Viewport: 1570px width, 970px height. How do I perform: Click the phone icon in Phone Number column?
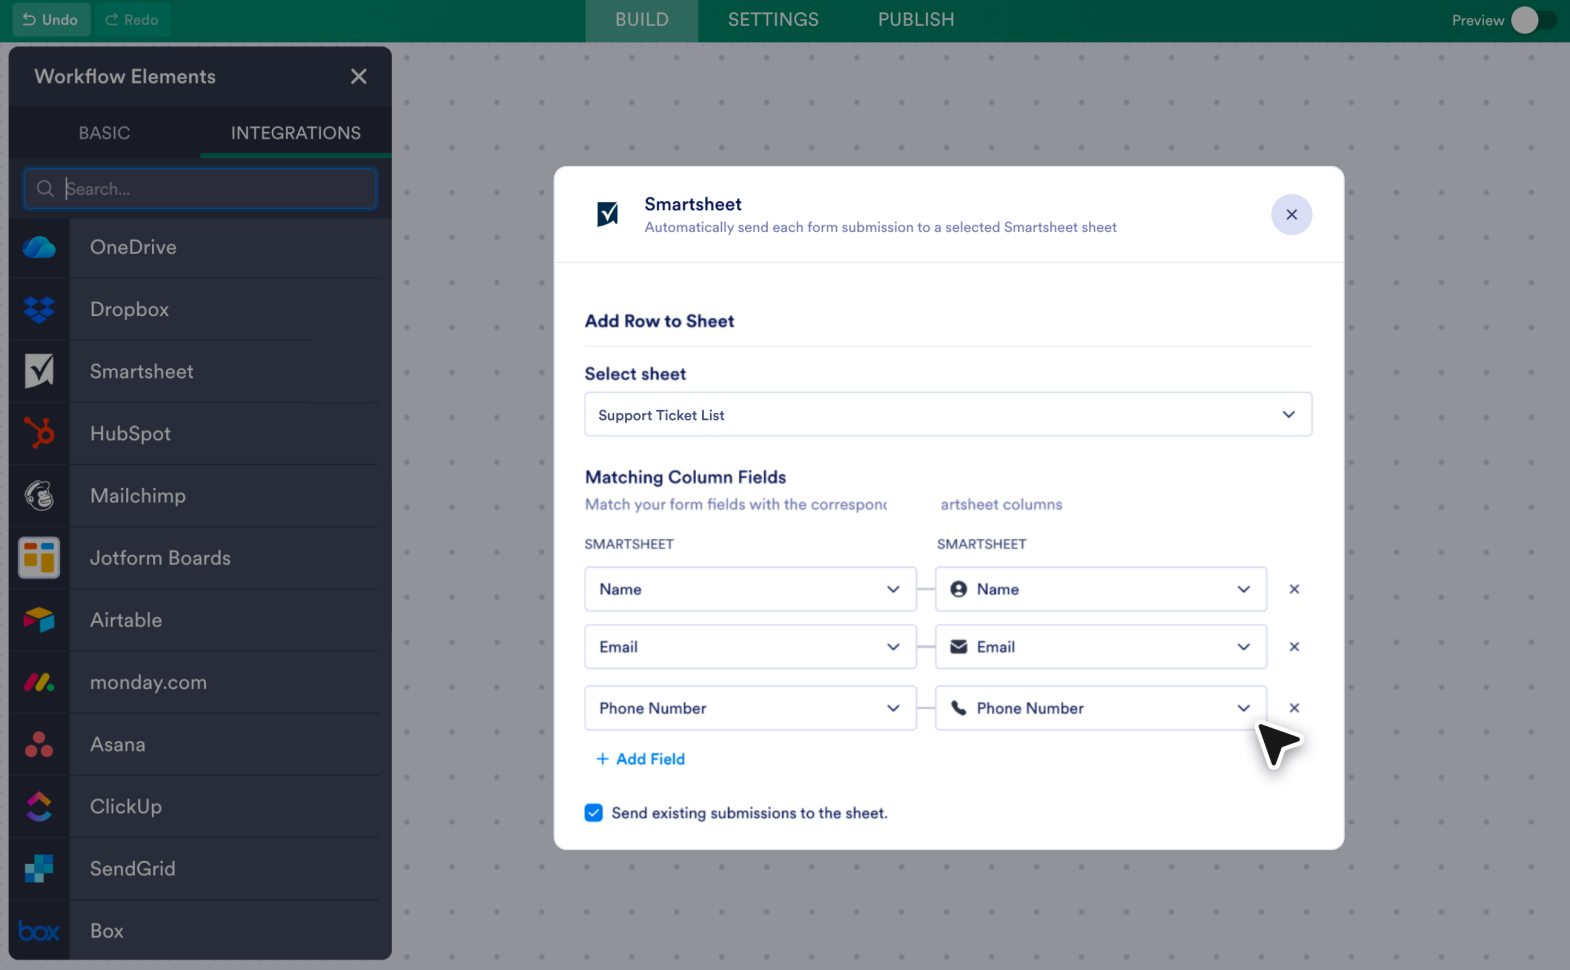[958, 708]
